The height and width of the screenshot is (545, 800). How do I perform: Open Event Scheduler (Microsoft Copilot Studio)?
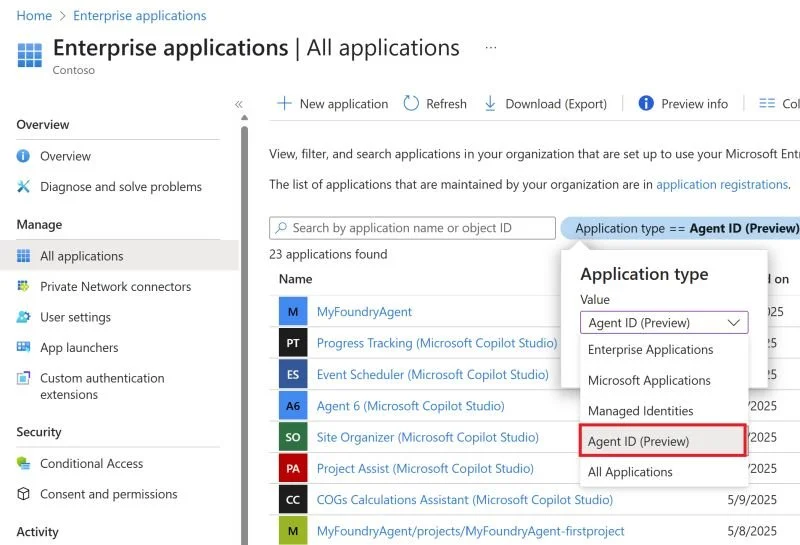pyautogui.click(x=433, y=375)
